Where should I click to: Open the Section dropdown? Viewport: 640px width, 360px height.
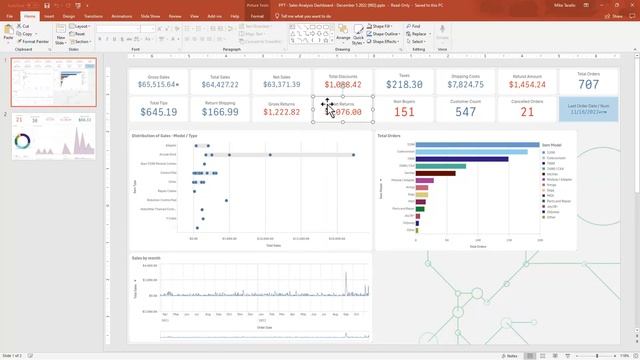[x=80, y=42]
